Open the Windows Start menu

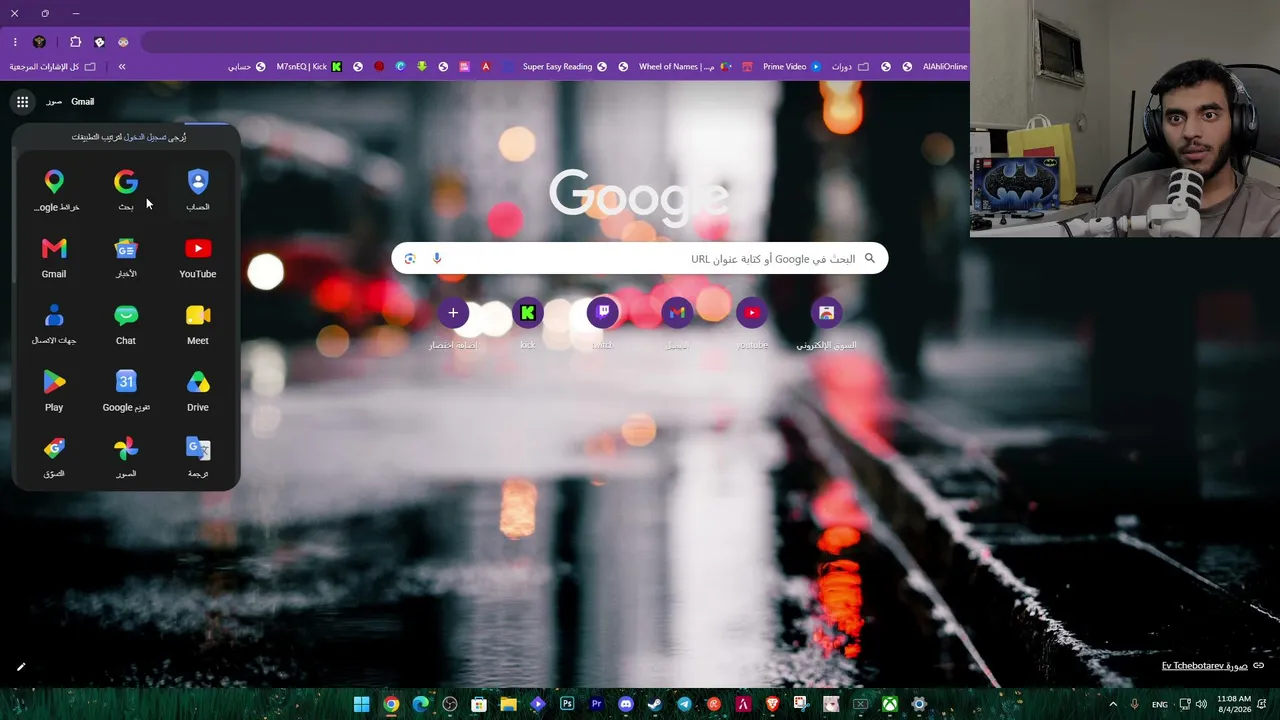point(361,704)
